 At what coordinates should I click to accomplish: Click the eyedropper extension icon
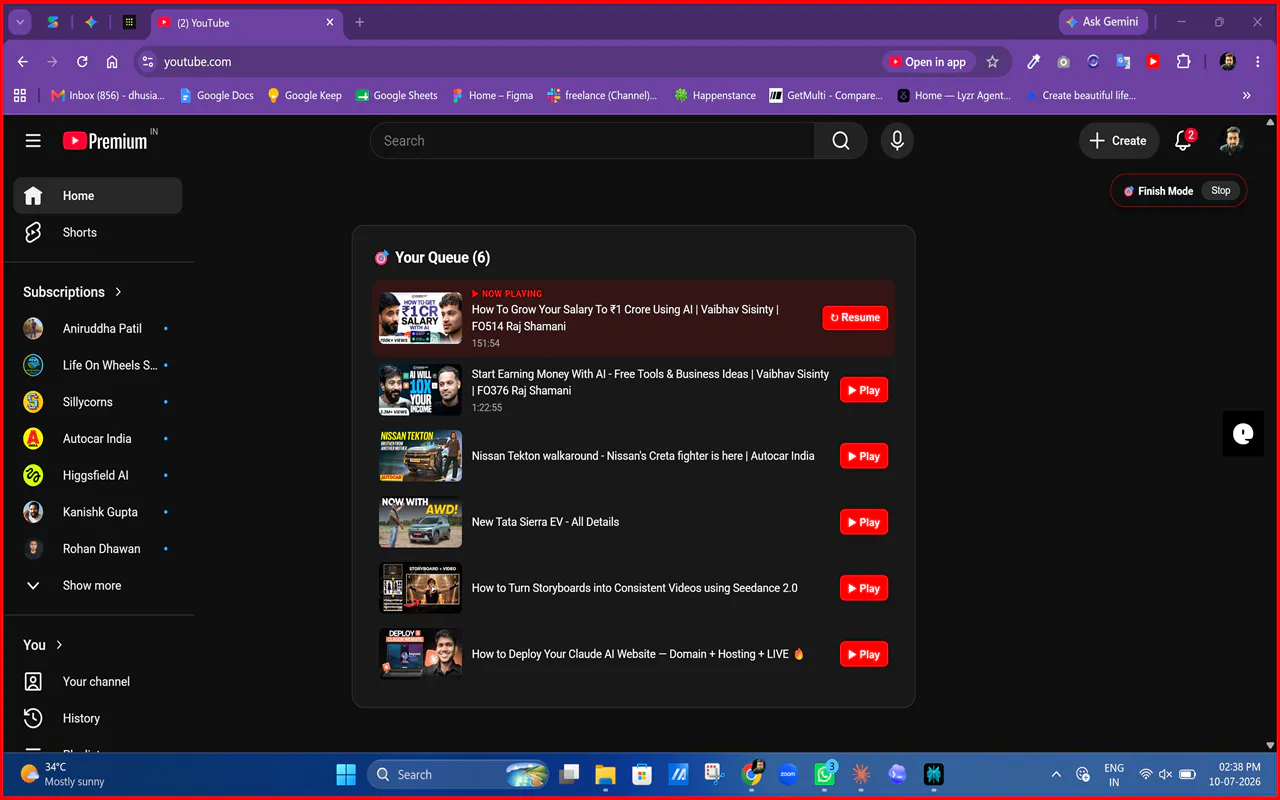coord(1033,62)
